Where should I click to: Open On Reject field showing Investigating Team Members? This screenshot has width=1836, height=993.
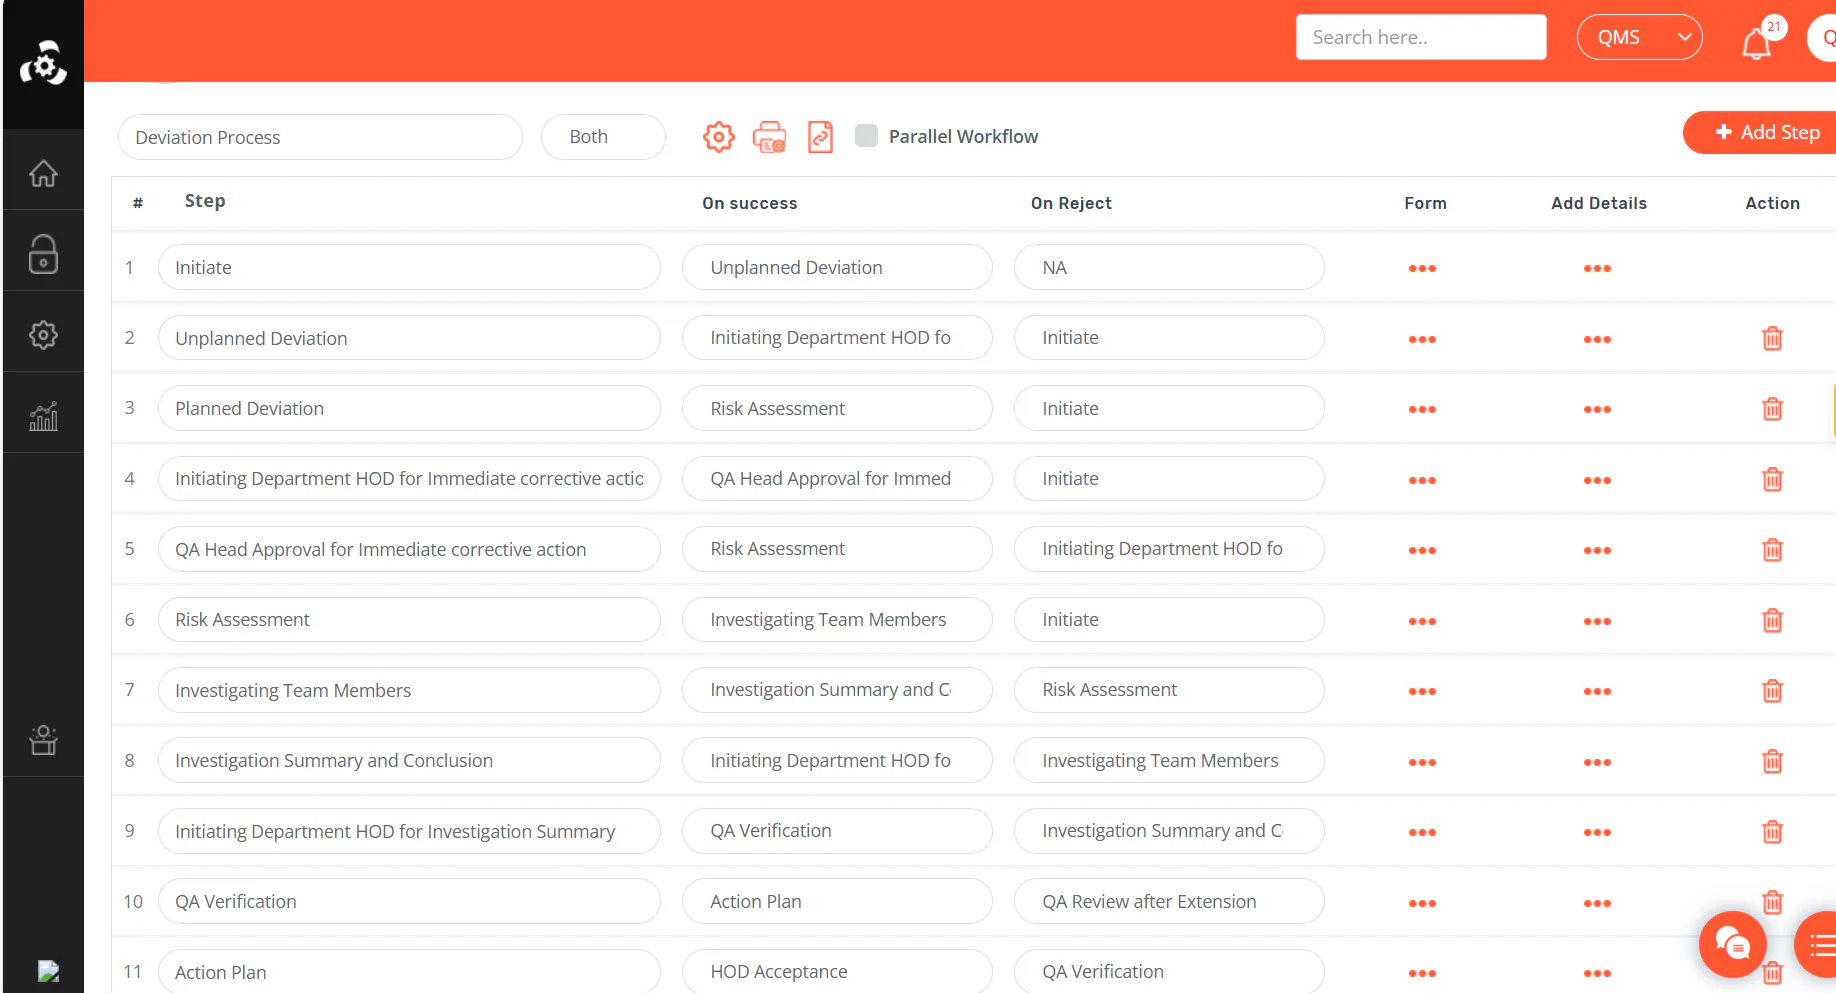(x=1169, y=760)
